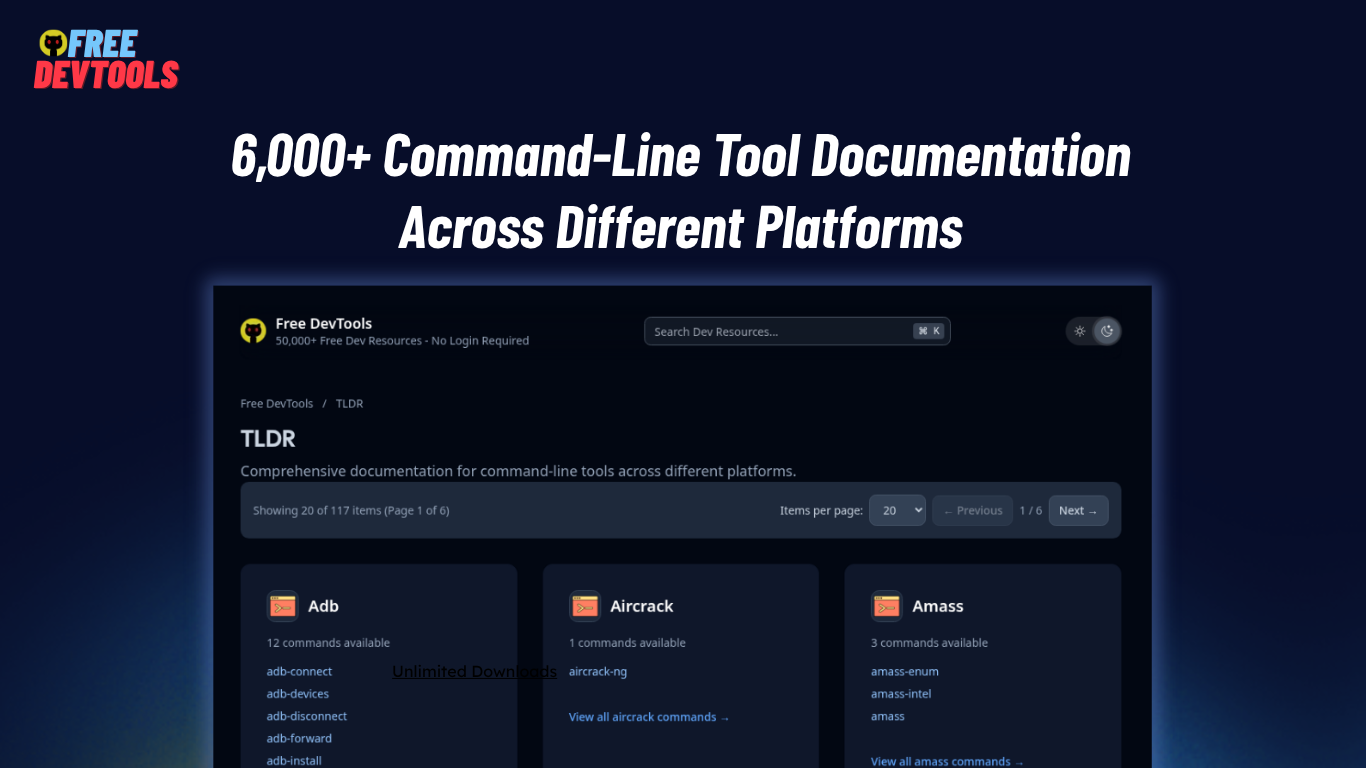Click the ⌘ K shortcut badge

929,331
